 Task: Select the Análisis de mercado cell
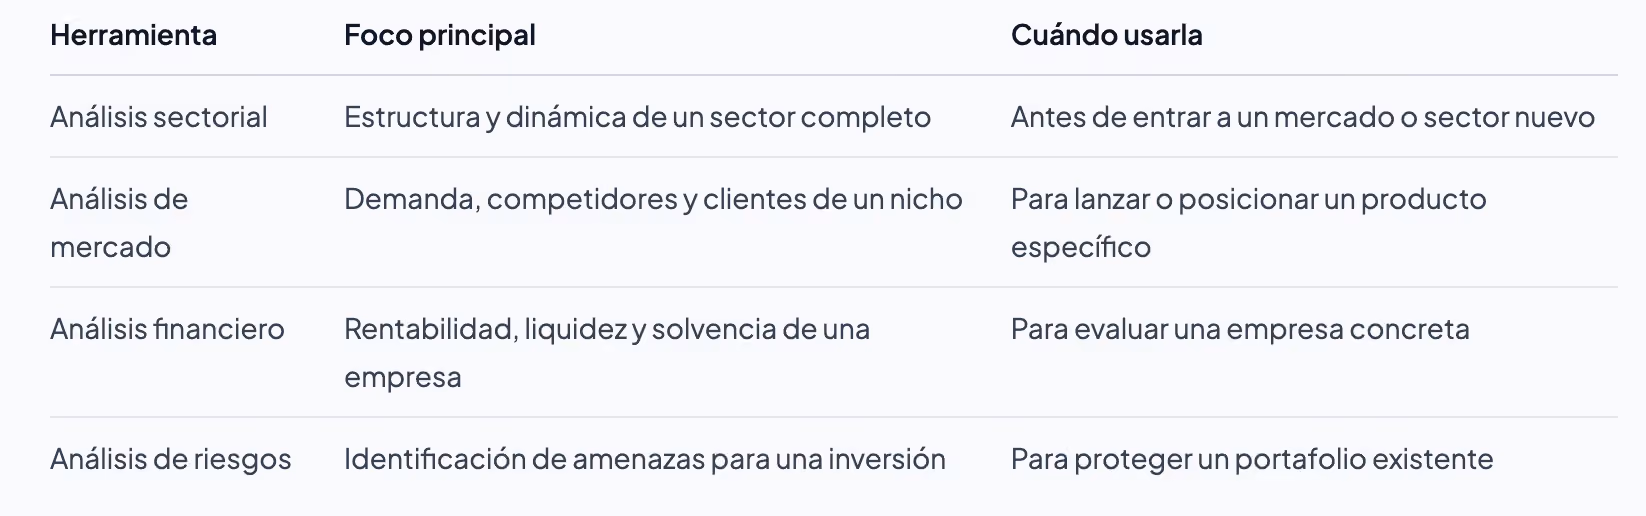pos(119,223)
